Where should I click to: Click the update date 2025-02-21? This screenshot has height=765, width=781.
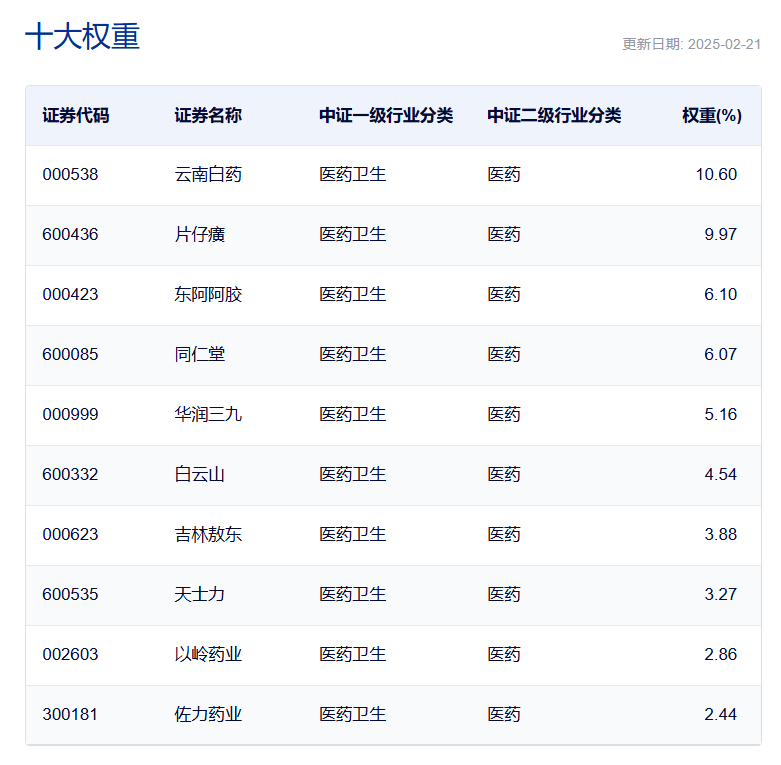pyautogui.click(x=724, y=44)
